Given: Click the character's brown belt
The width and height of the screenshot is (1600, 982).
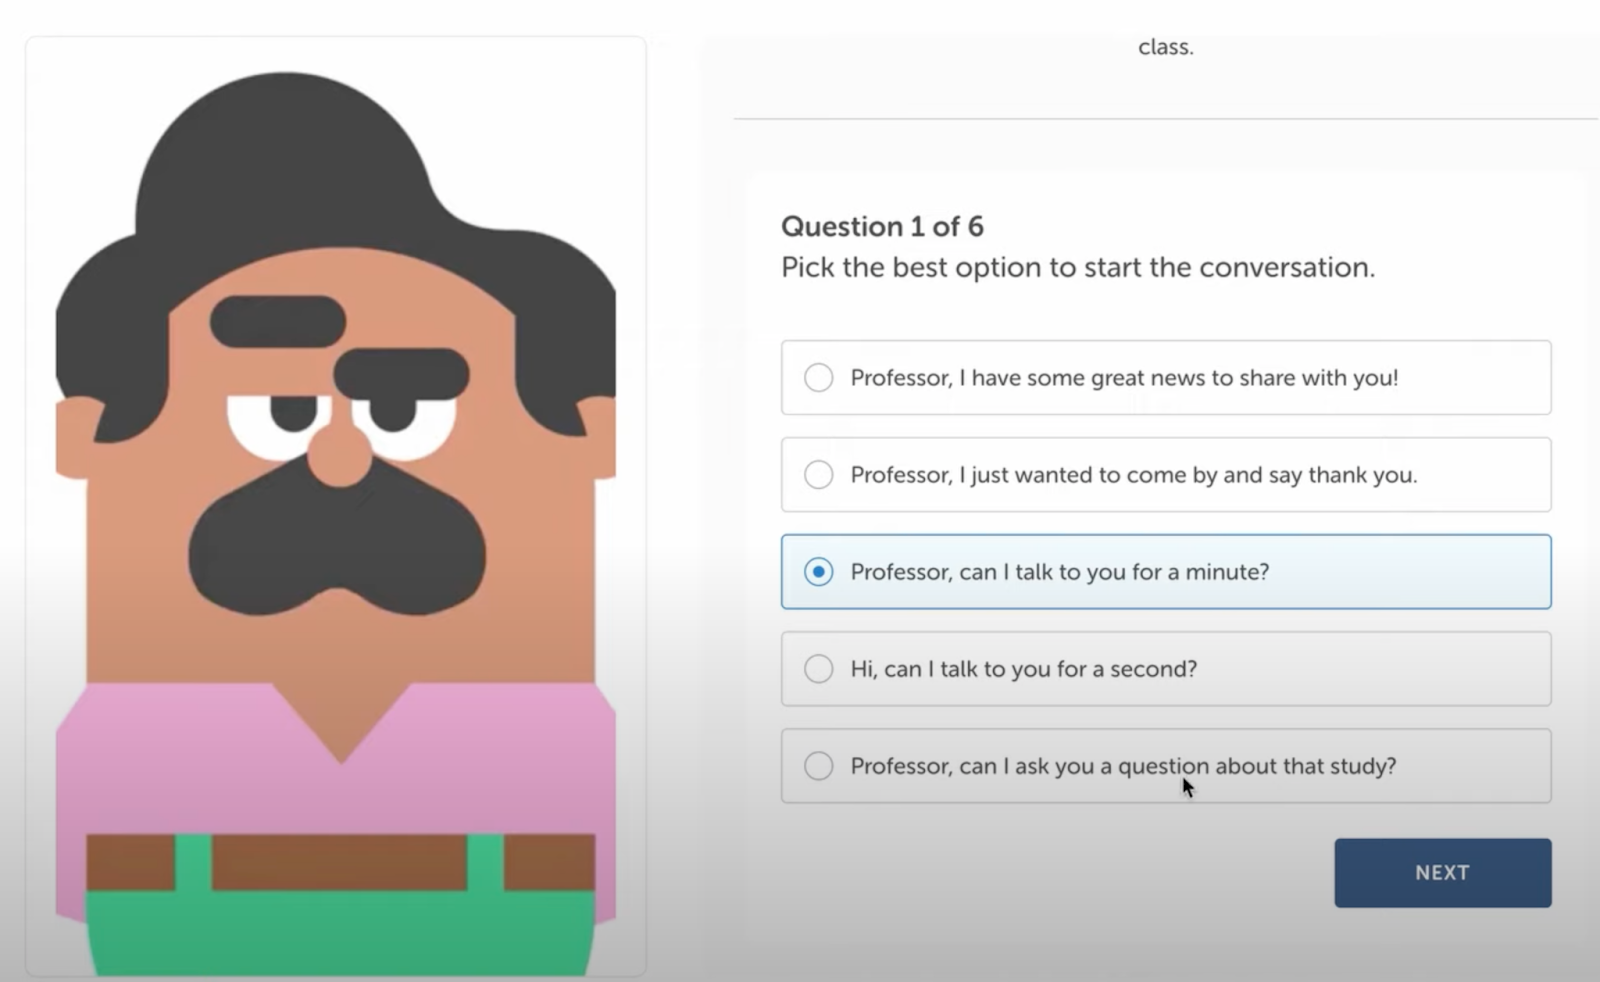Looking at the screenshot, I should point(339,862).
